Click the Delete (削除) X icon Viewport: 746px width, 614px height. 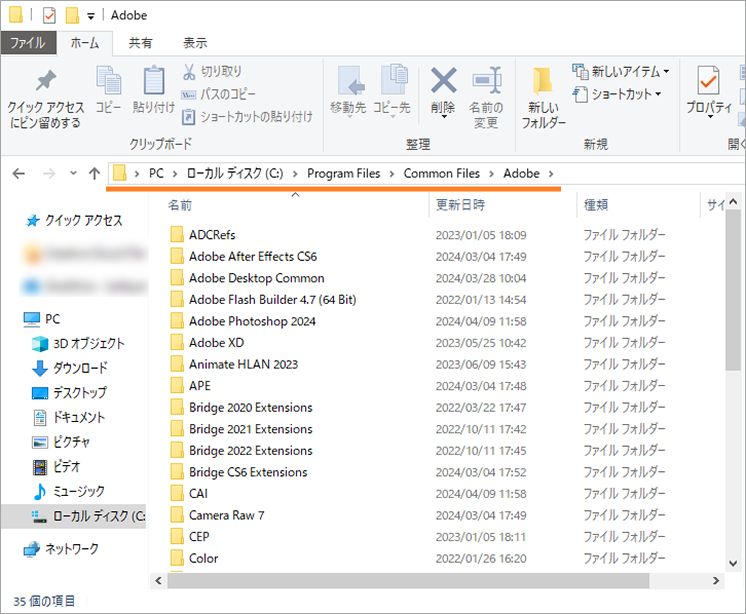pos(443,80)
